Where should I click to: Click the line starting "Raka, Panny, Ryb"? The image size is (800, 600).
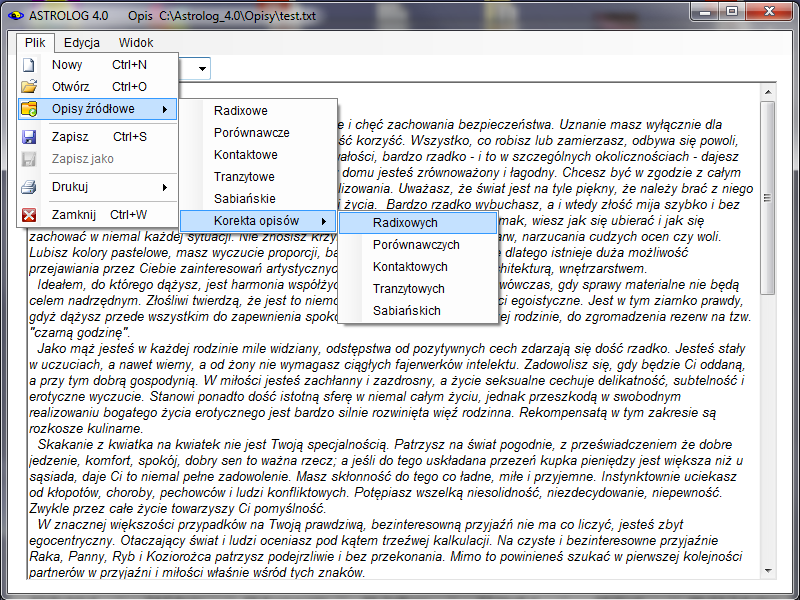pyautogui.click(x=385, y=556)
